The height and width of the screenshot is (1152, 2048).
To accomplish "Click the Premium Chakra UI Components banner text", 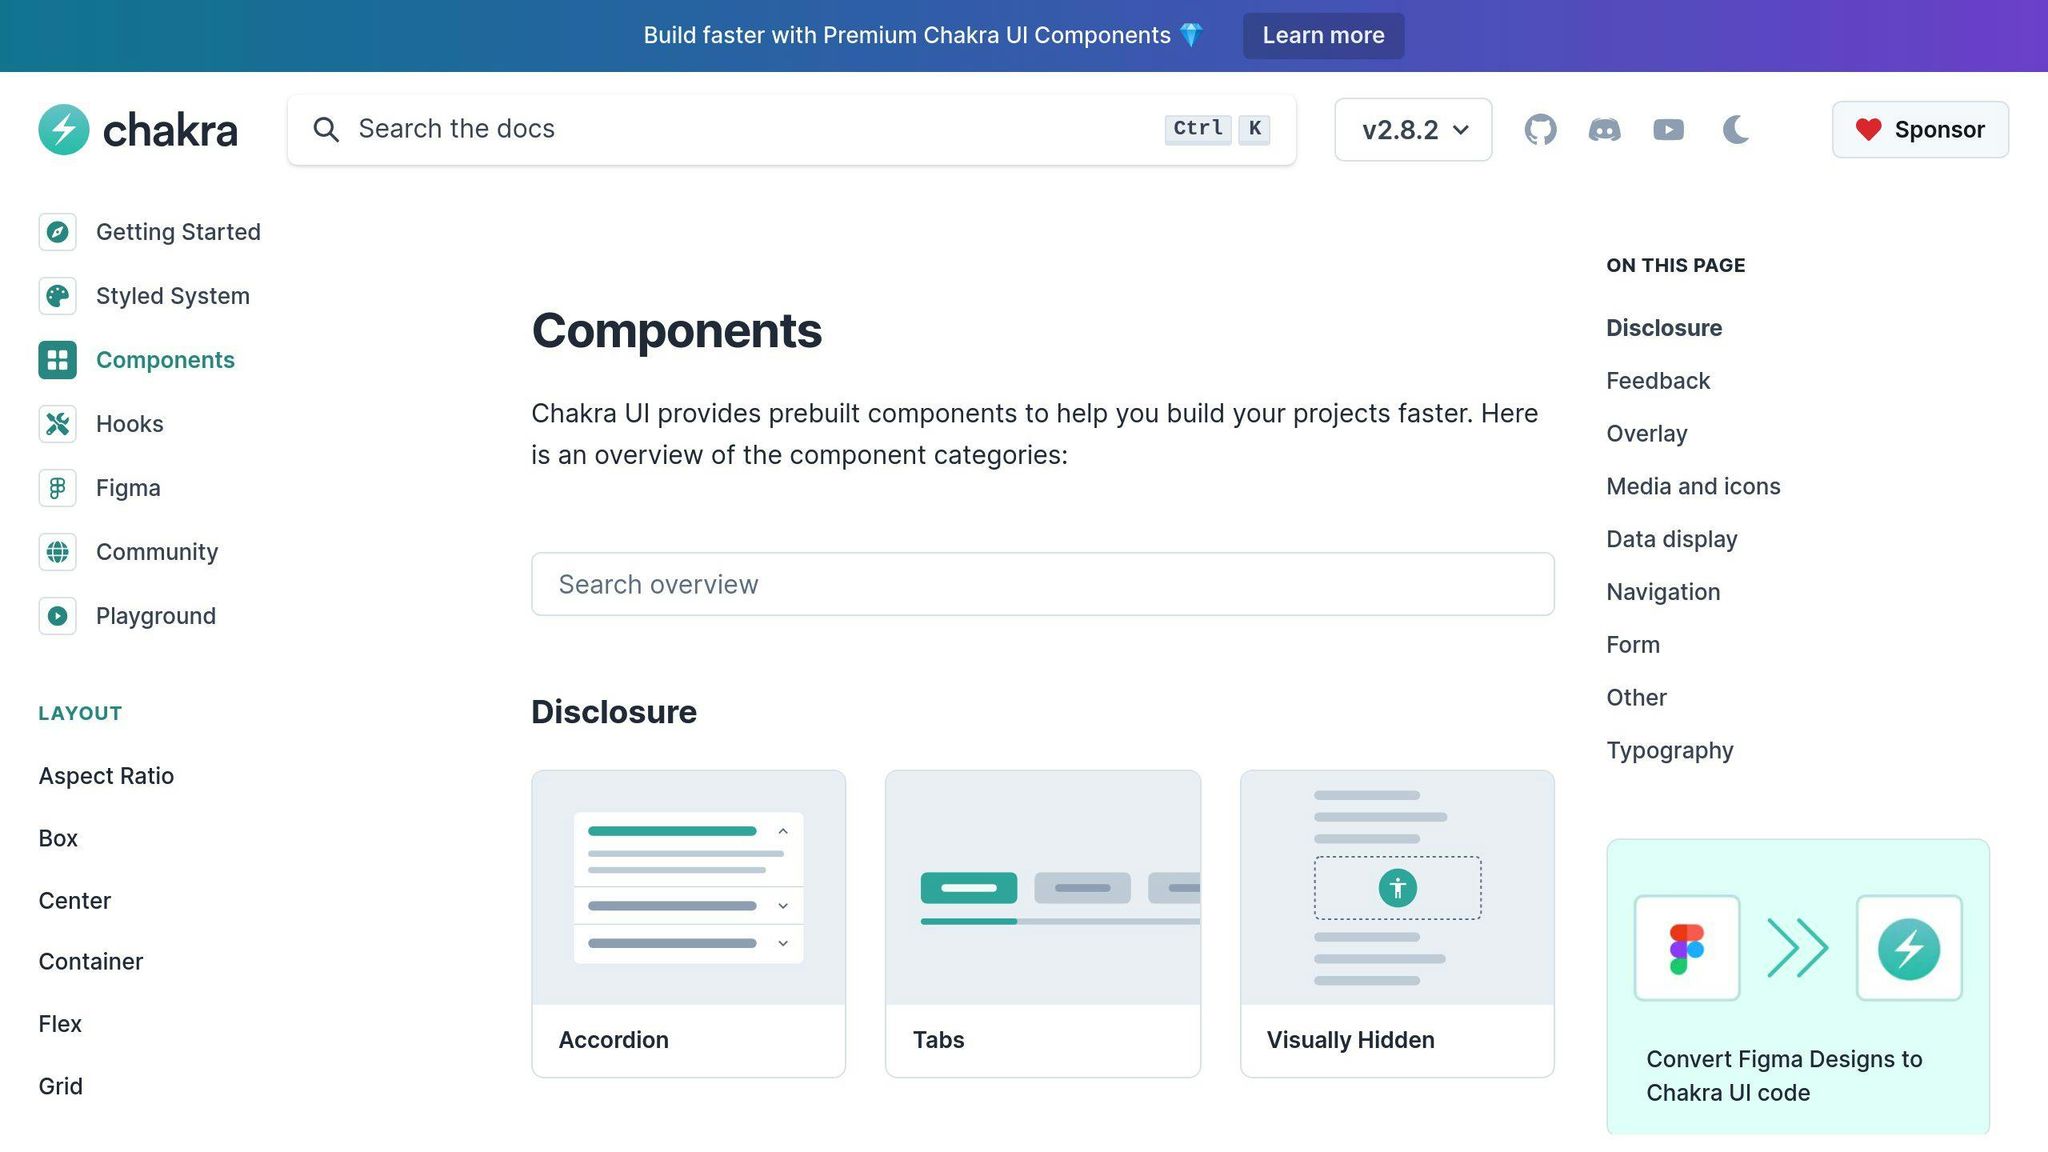I will coord(923,36).
